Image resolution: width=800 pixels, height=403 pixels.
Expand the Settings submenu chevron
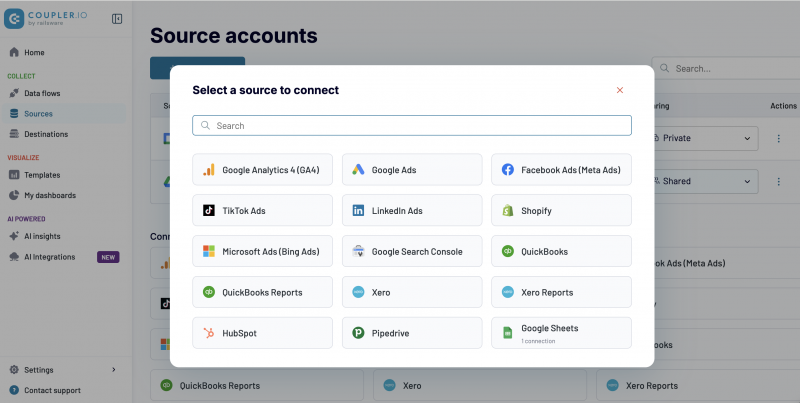click(x=114, y=369)
